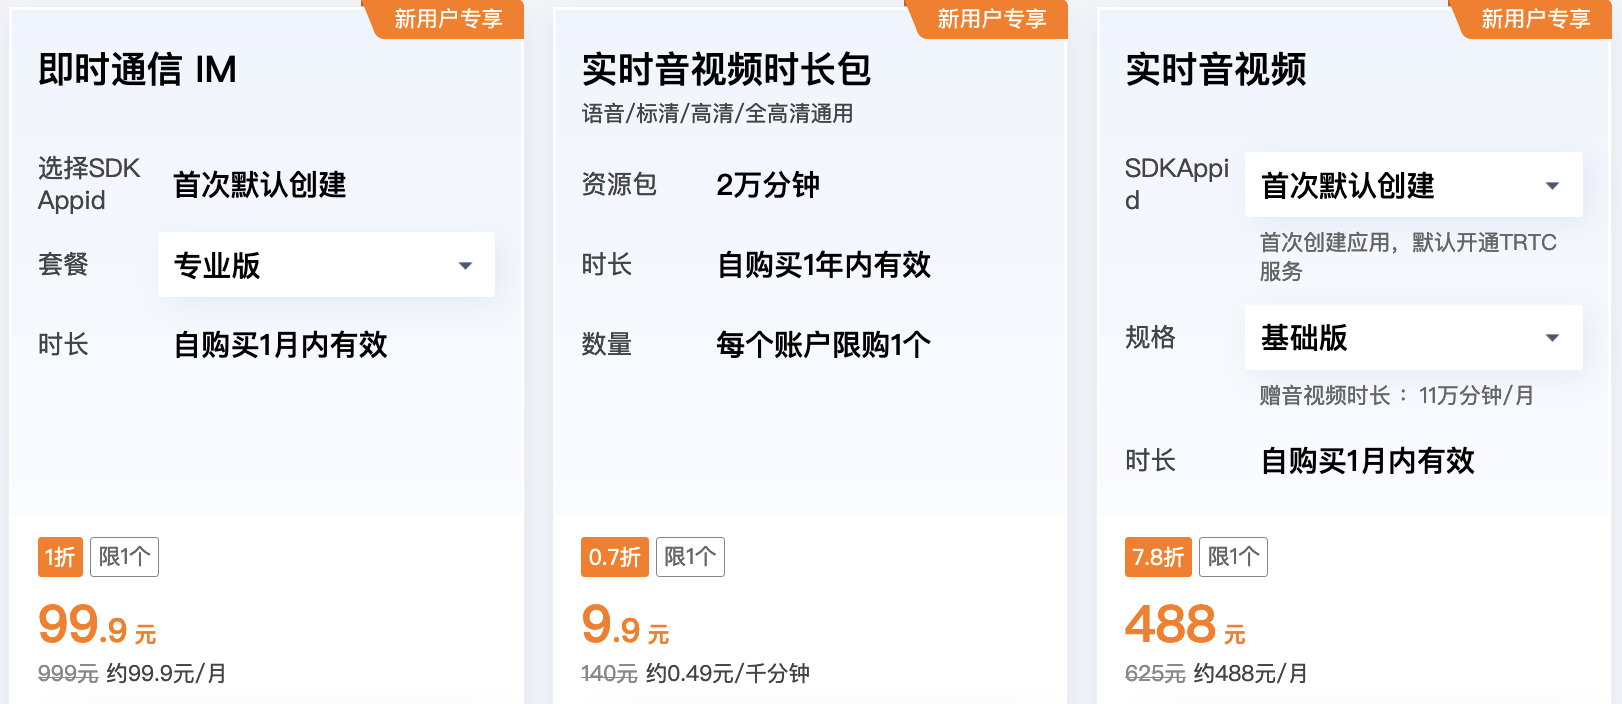The height and width of the screenshot is (704, 1622).
Task: Click the 新用户专享 badge on 实时音视频 card
Action: point(1533,18)
